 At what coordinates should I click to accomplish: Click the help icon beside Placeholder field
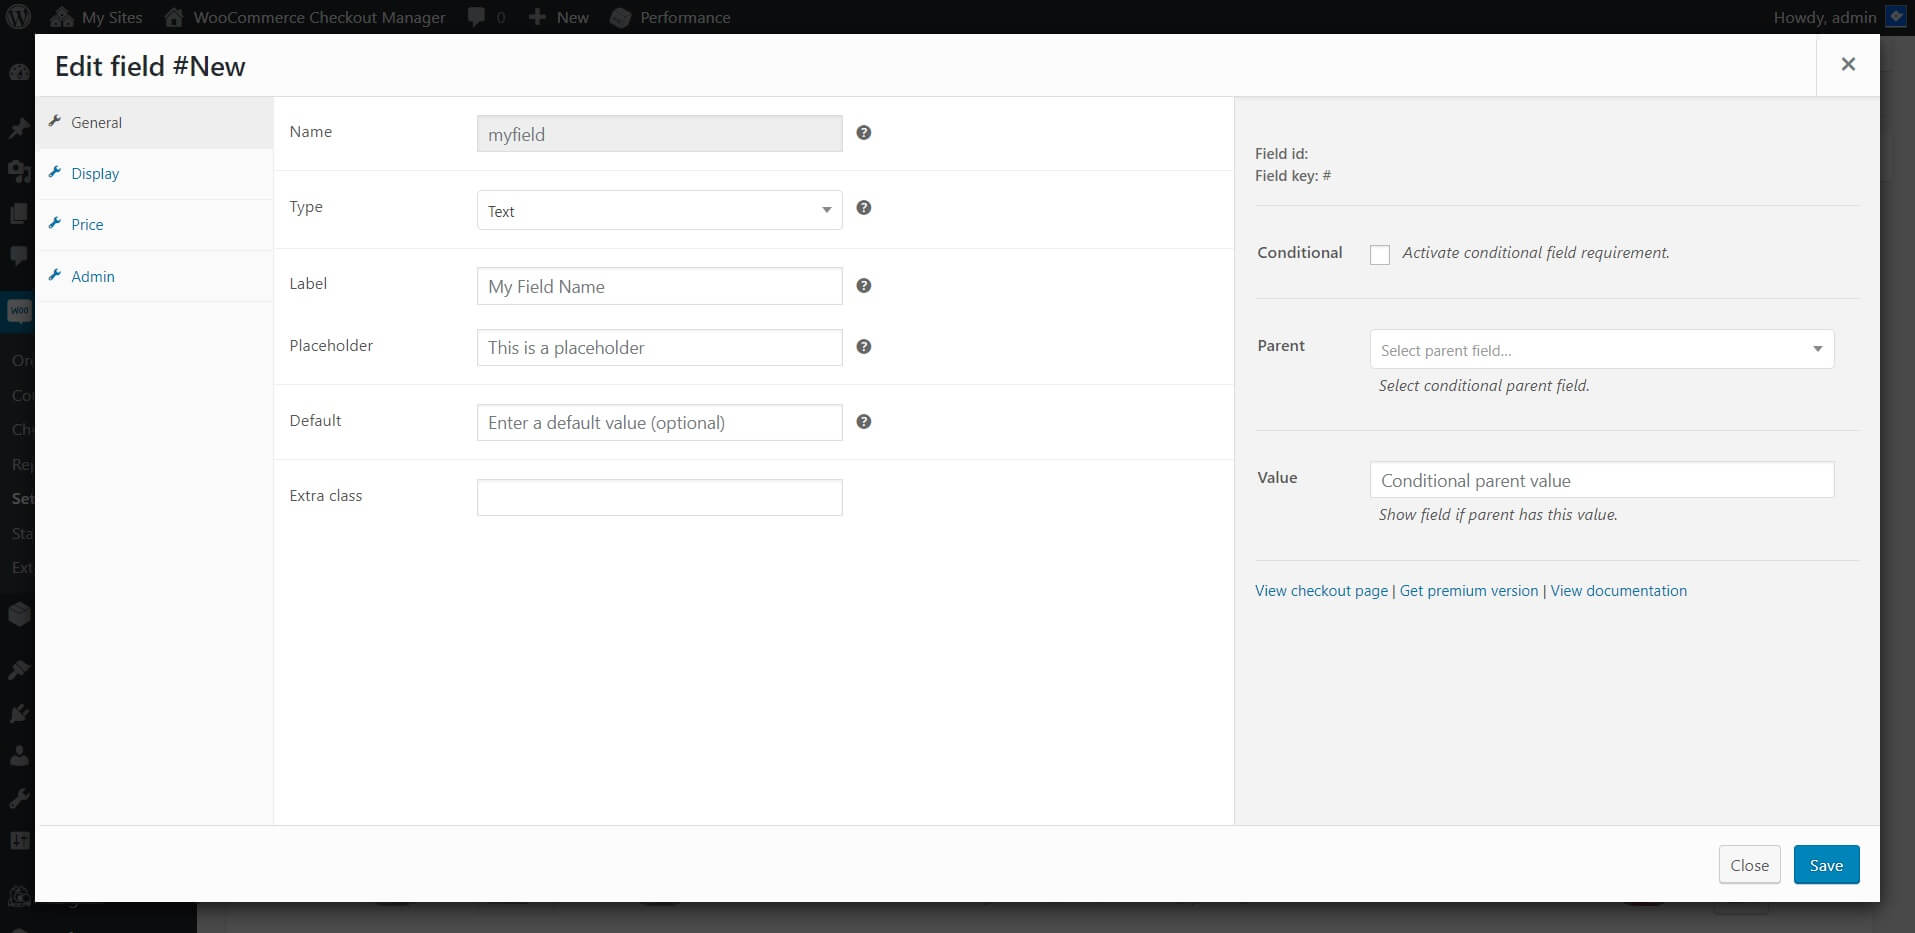coord(864,347)
